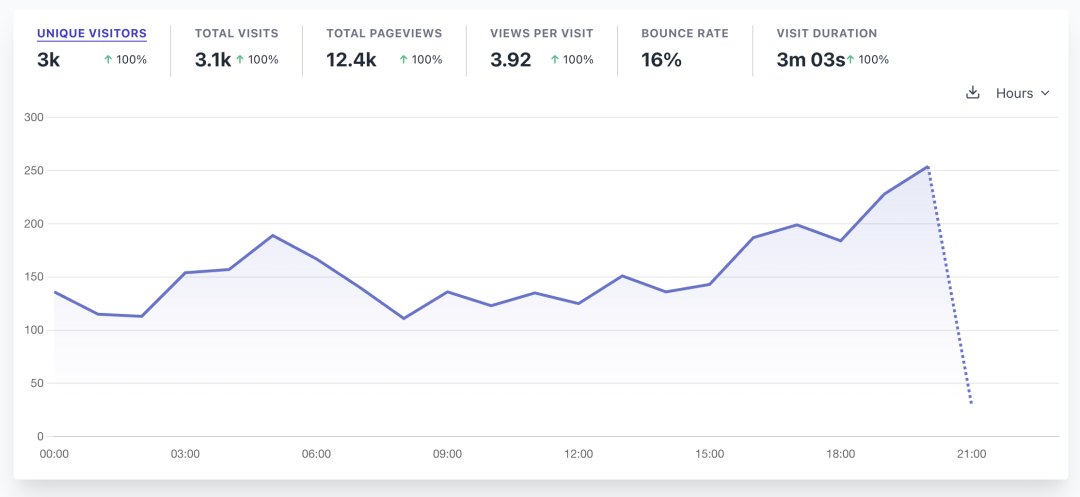Click the 18:00 x-axis label

point(840,454)
